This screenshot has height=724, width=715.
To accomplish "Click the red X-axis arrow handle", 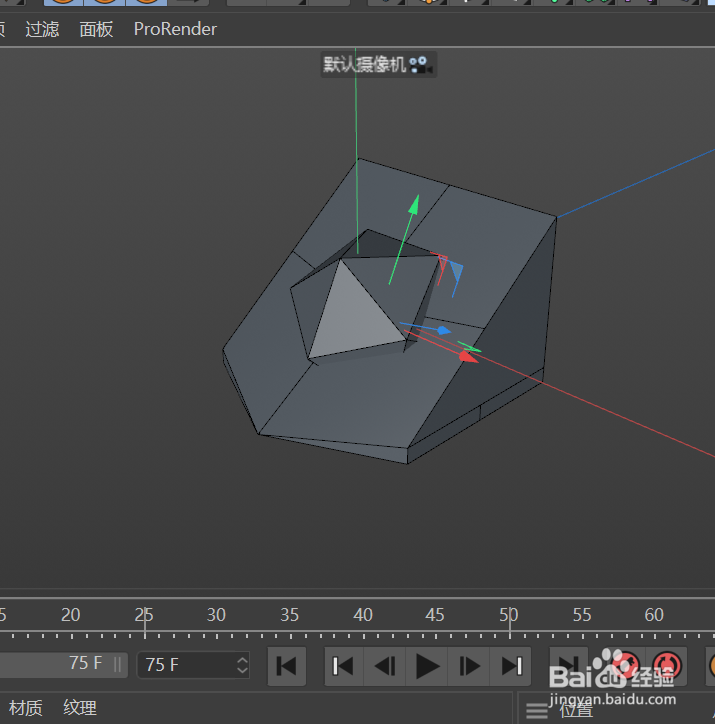I will (469, 356).
